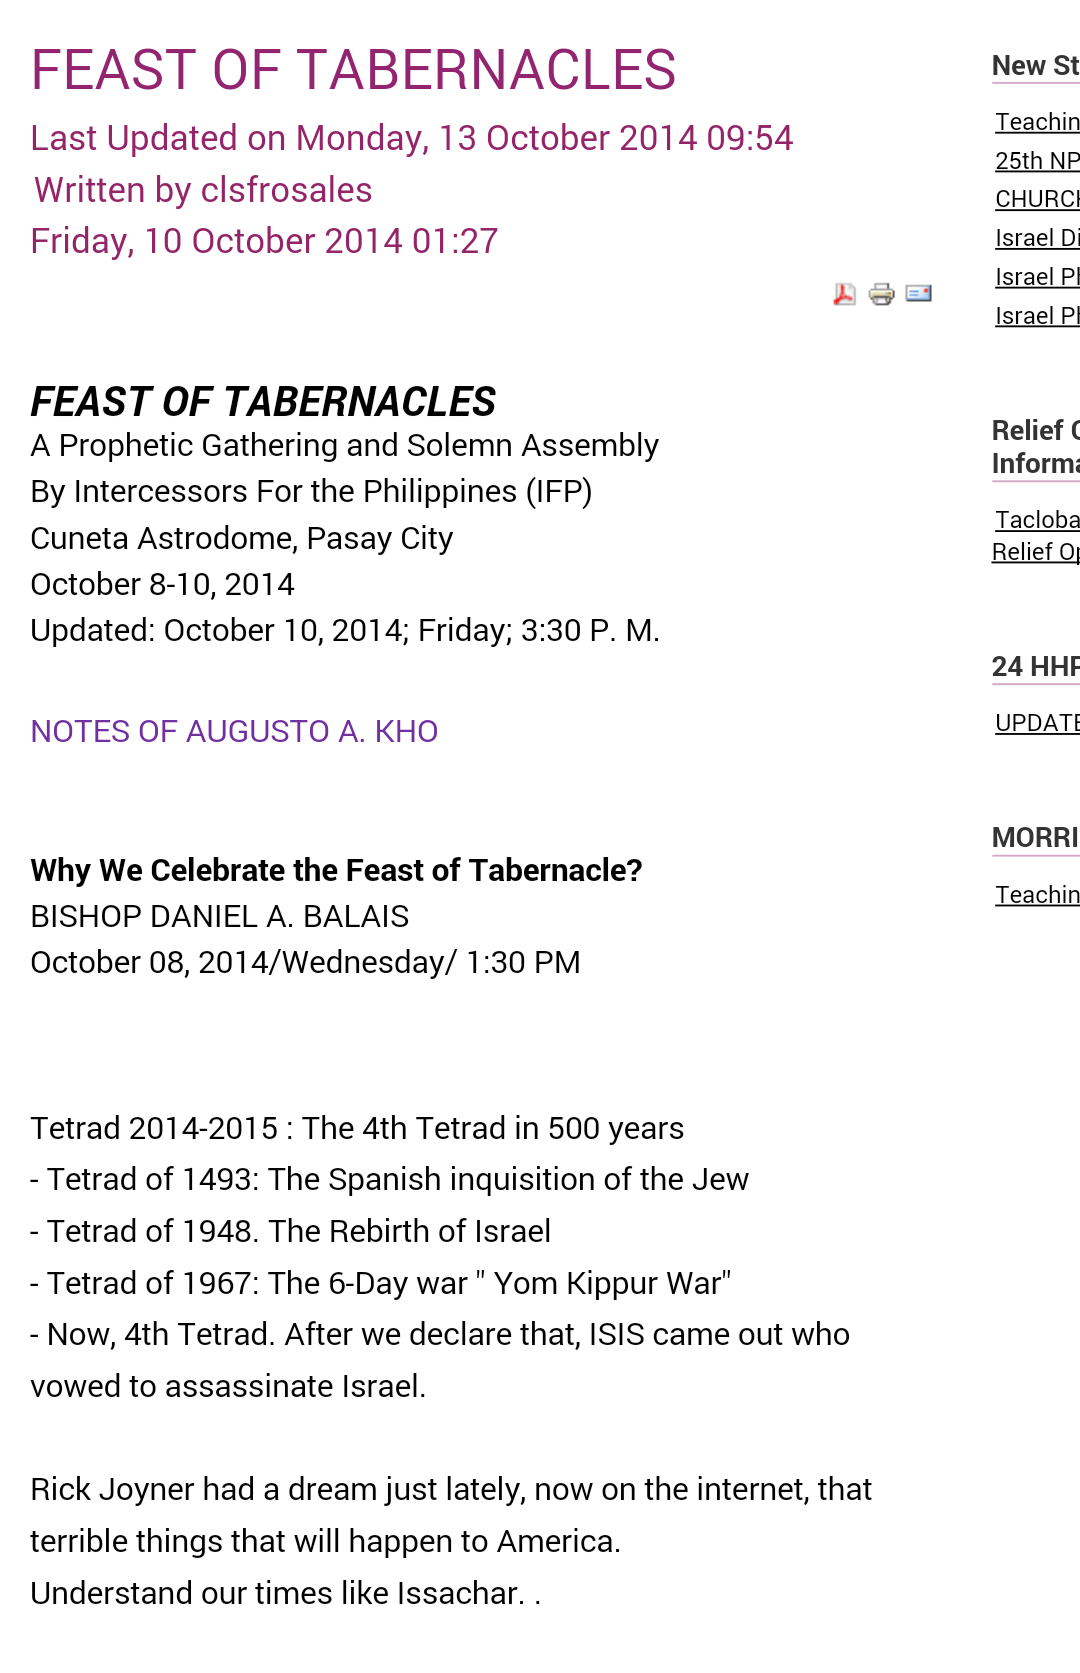This screenshot has width=1080, height=1673.
Task: Click the bold italic FEAST OF TABERNACLES heading
Action: (x=263, y=402)
